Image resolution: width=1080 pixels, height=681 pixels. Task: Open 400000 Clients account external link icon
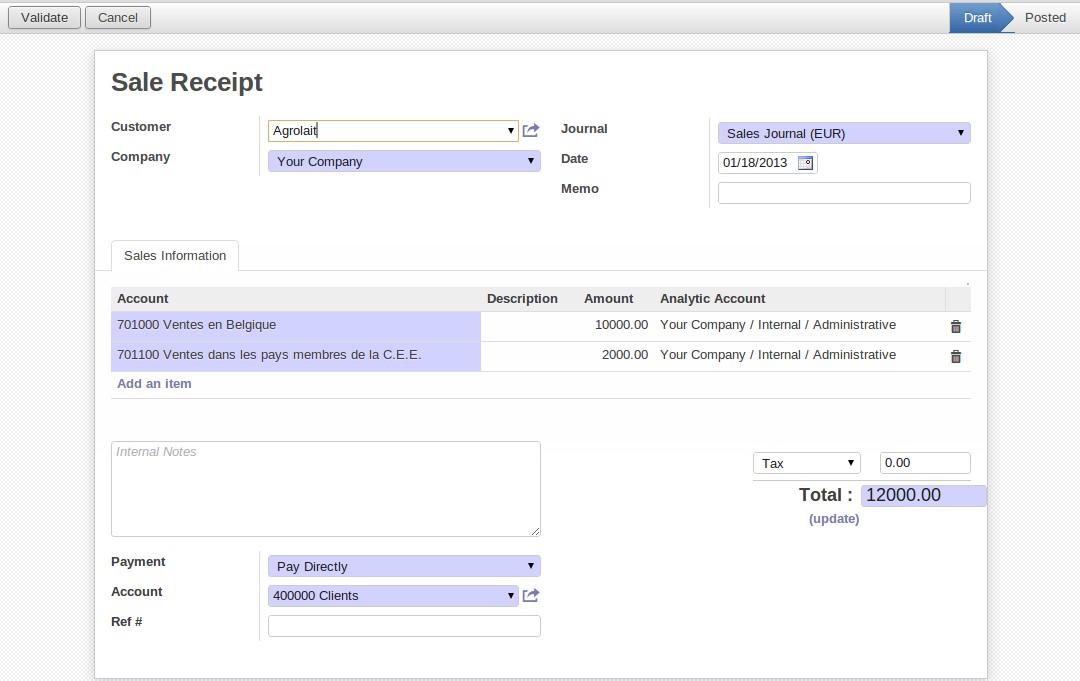531,596
